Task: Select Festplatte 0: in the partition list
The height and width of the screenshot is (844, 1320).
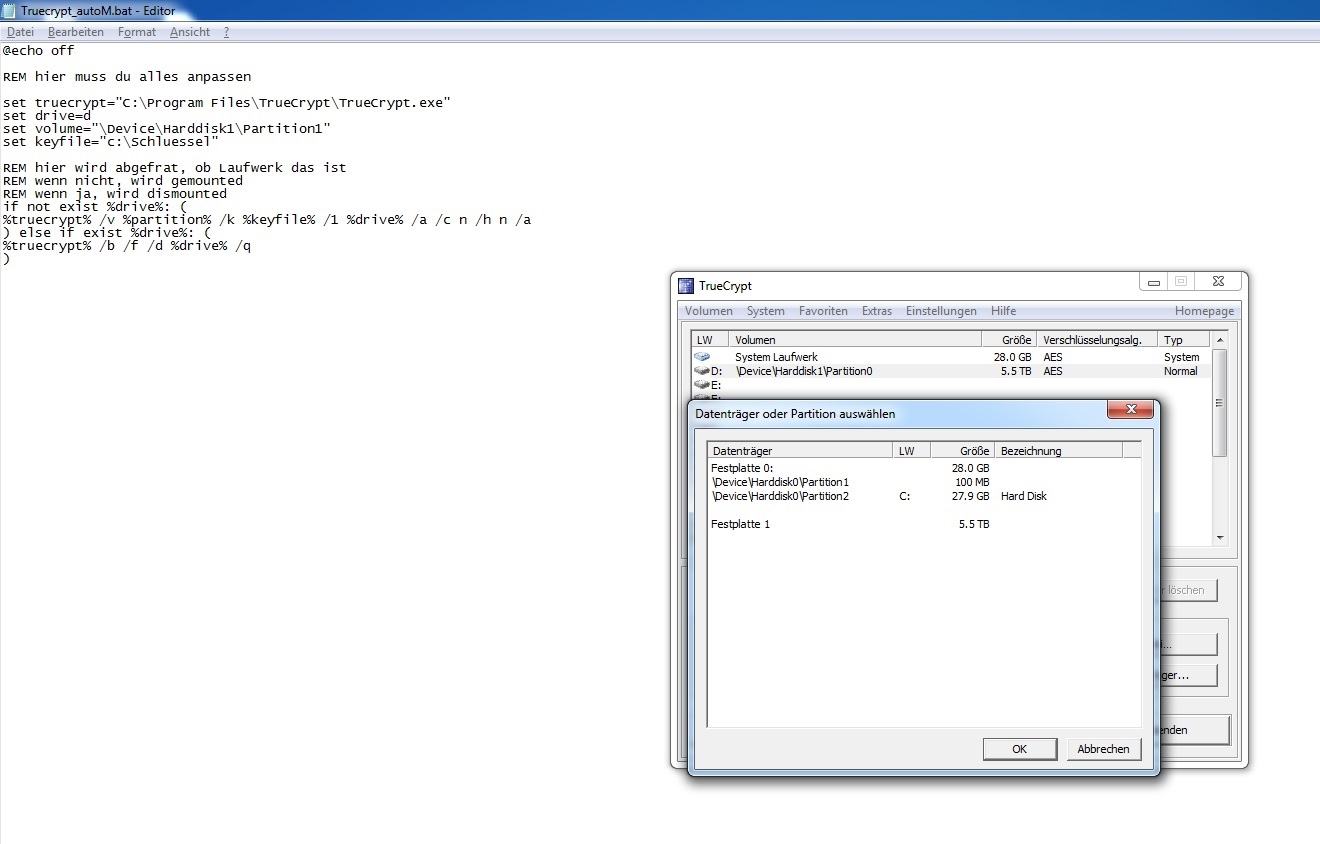Action: [924, 468]
